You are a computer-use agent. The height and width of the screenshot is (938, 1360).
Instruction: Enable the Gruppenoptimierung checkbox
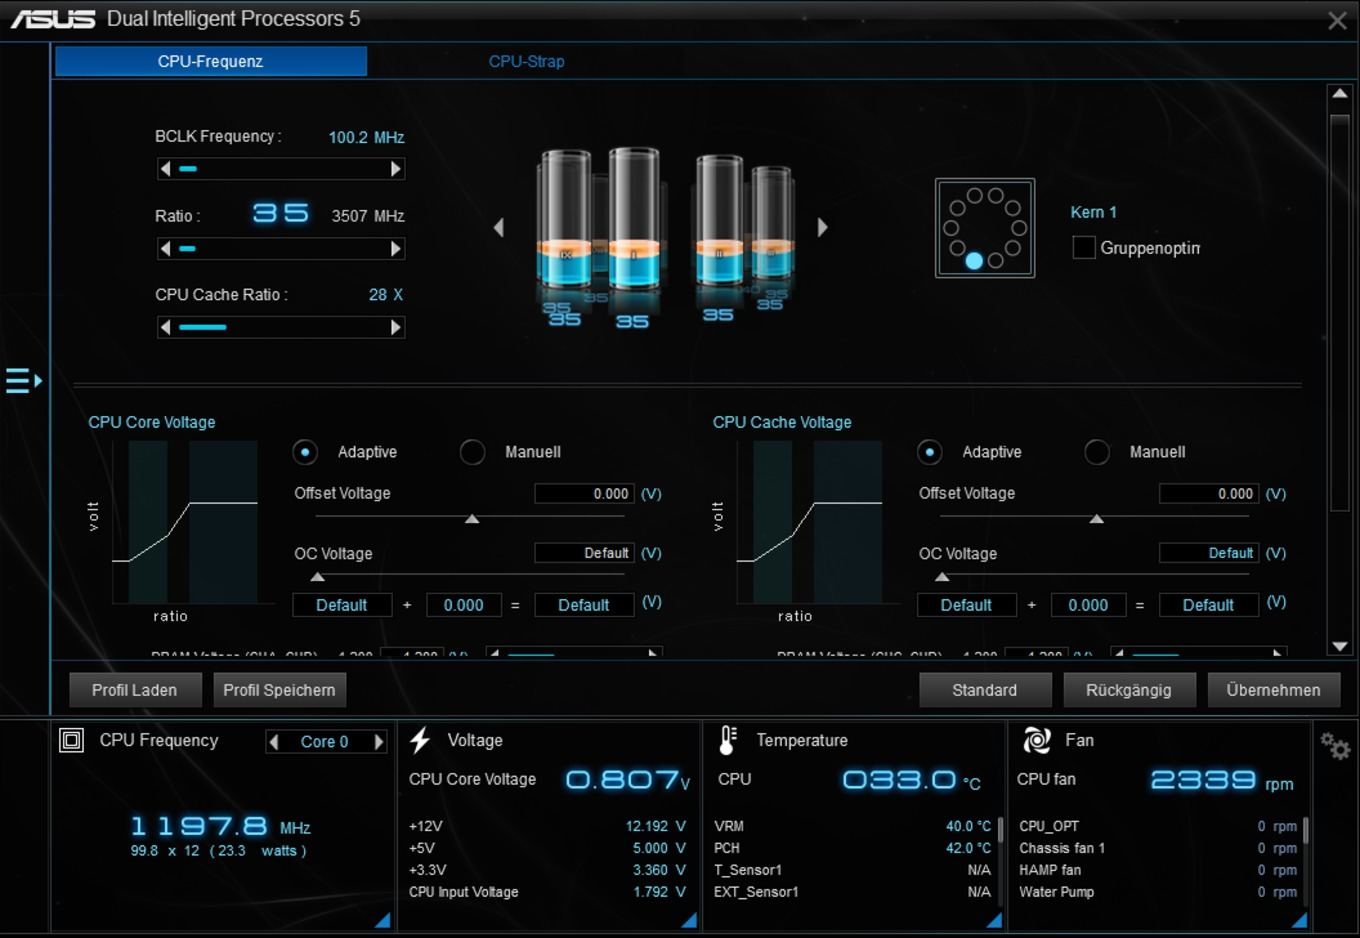1084,247
